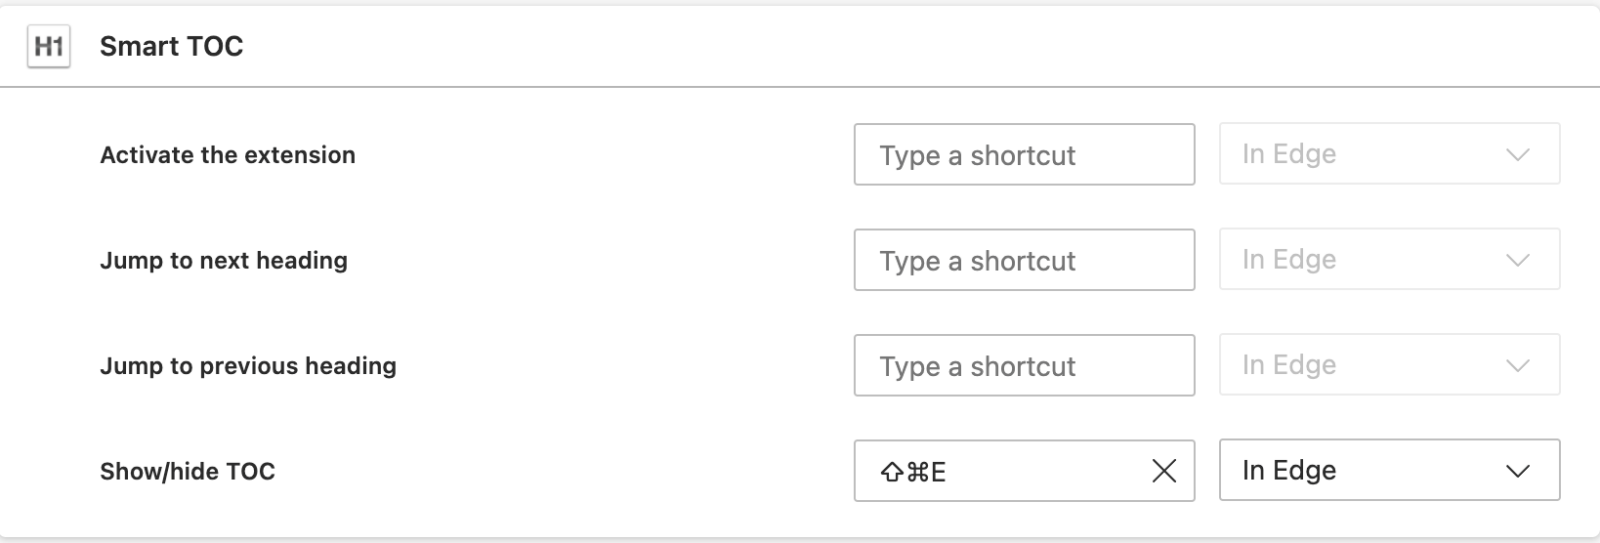1600x543 pixels.
Task: Click the Jump to next heading label
Action: click(224, 261)
